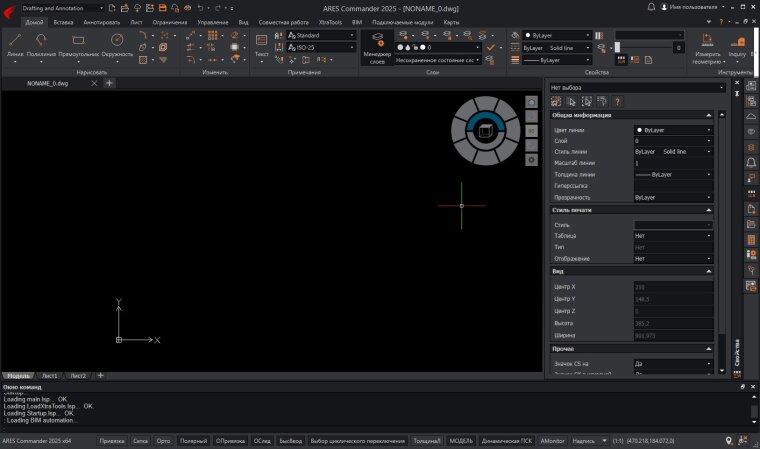Open the Вставка ribbon tab
This screenshot has height=449, width=760.
(63, 21)
